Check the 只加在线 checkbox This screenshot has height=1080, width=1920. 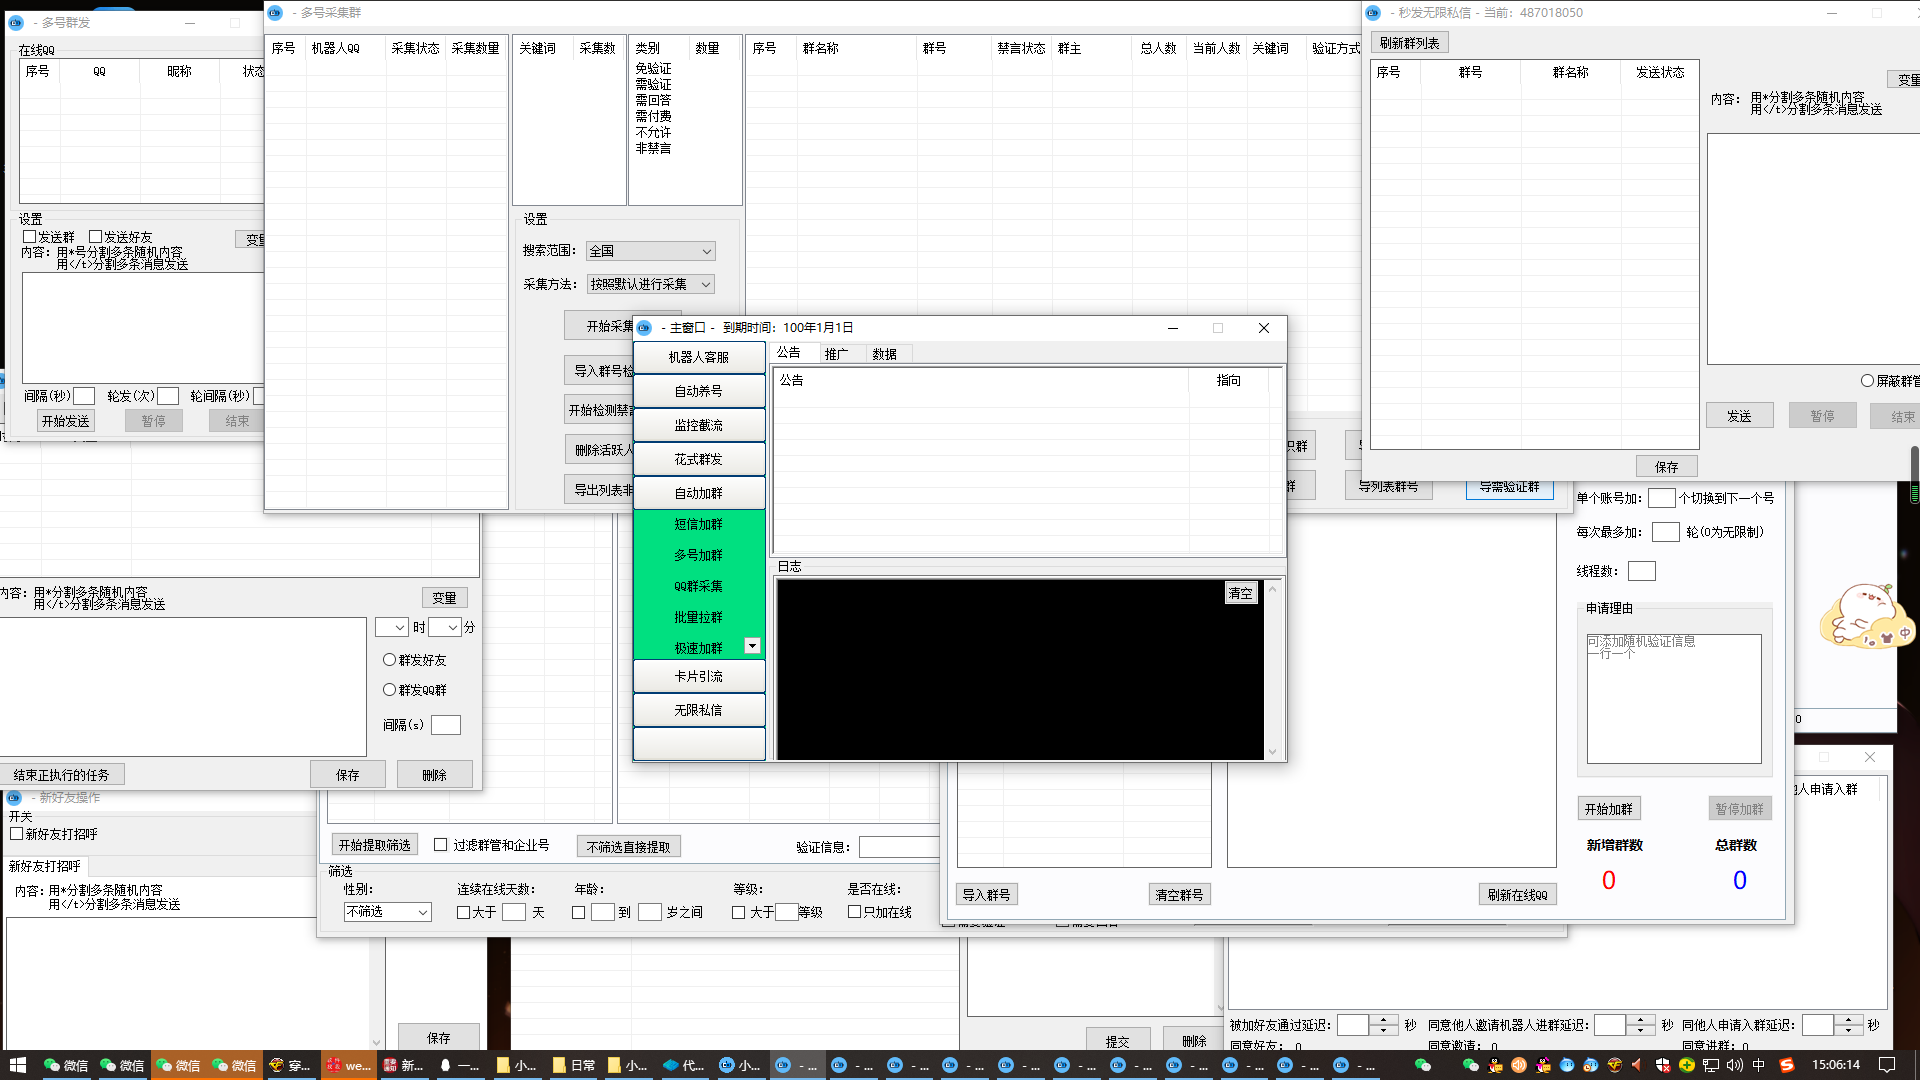[x=854, y=911]
